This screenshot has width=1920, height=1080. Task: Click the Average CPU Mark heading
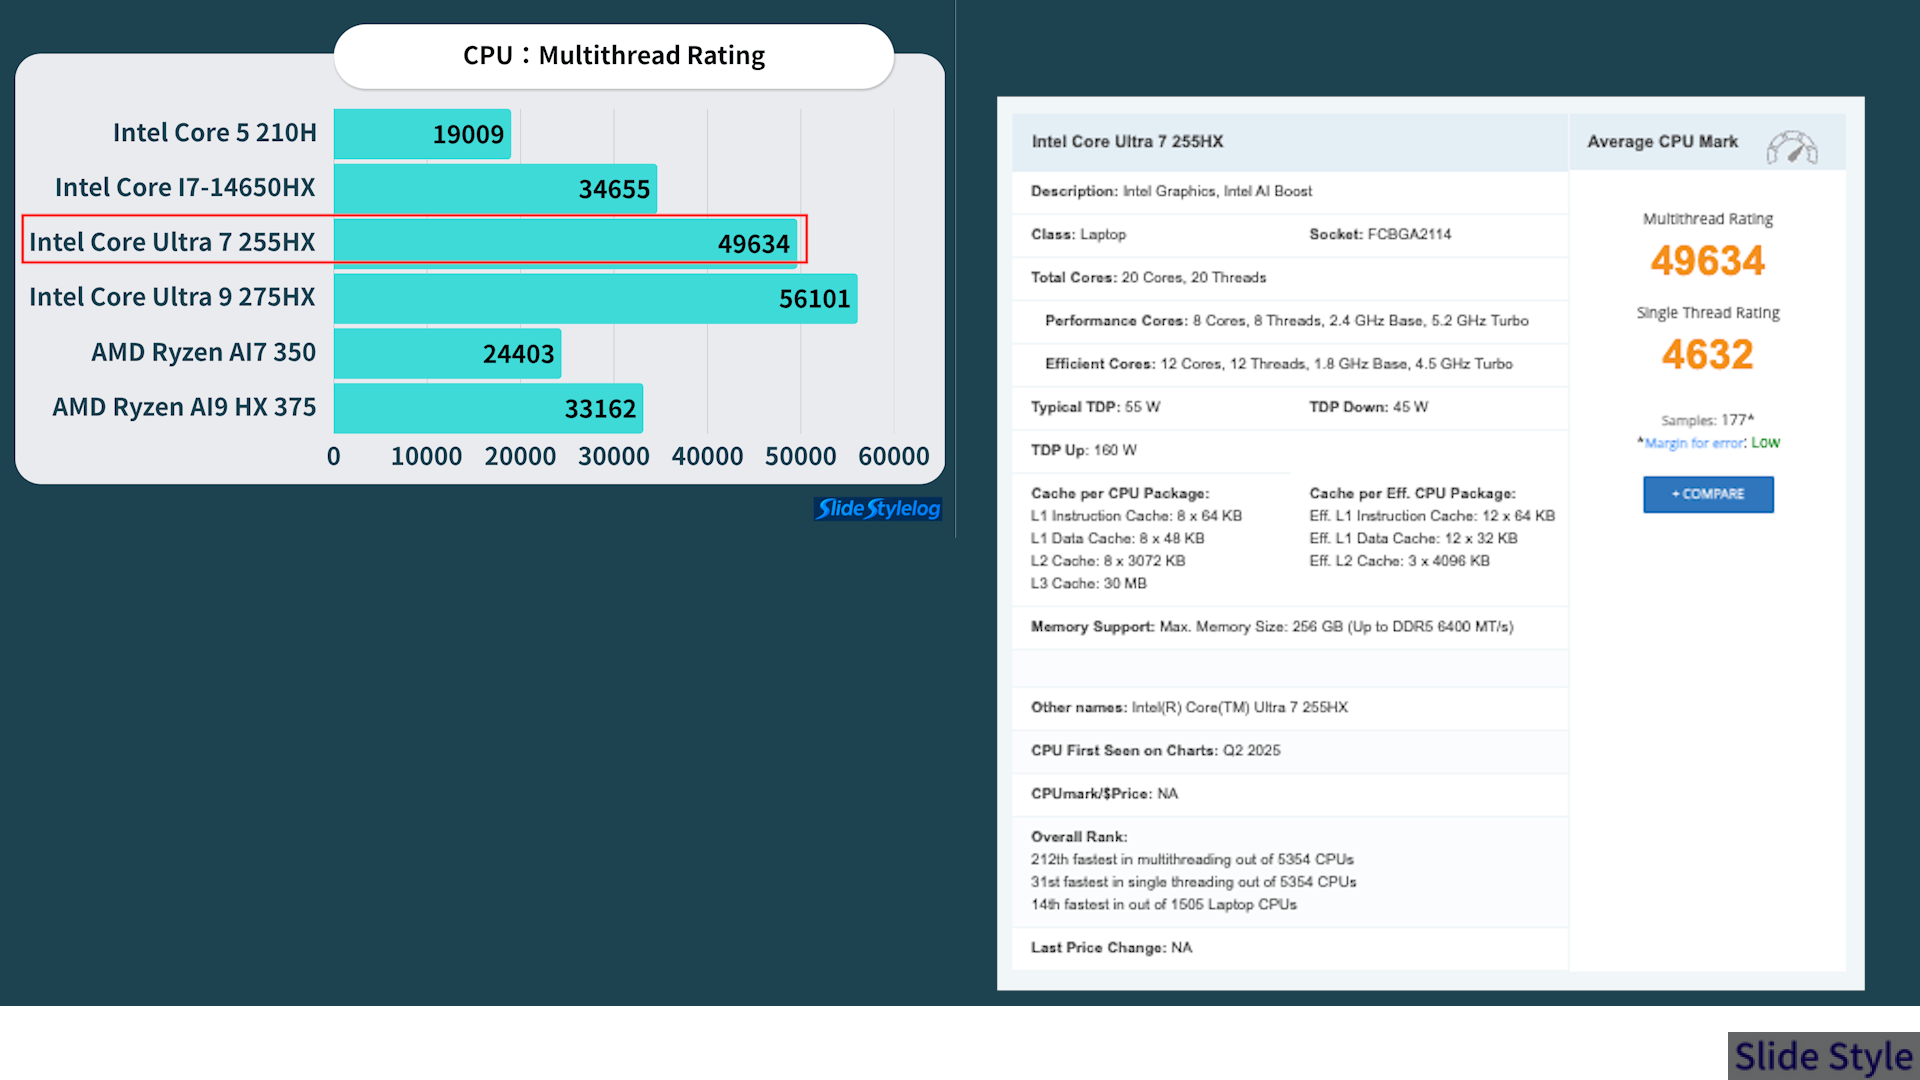pyautogui.click(x=1662, y=142)
